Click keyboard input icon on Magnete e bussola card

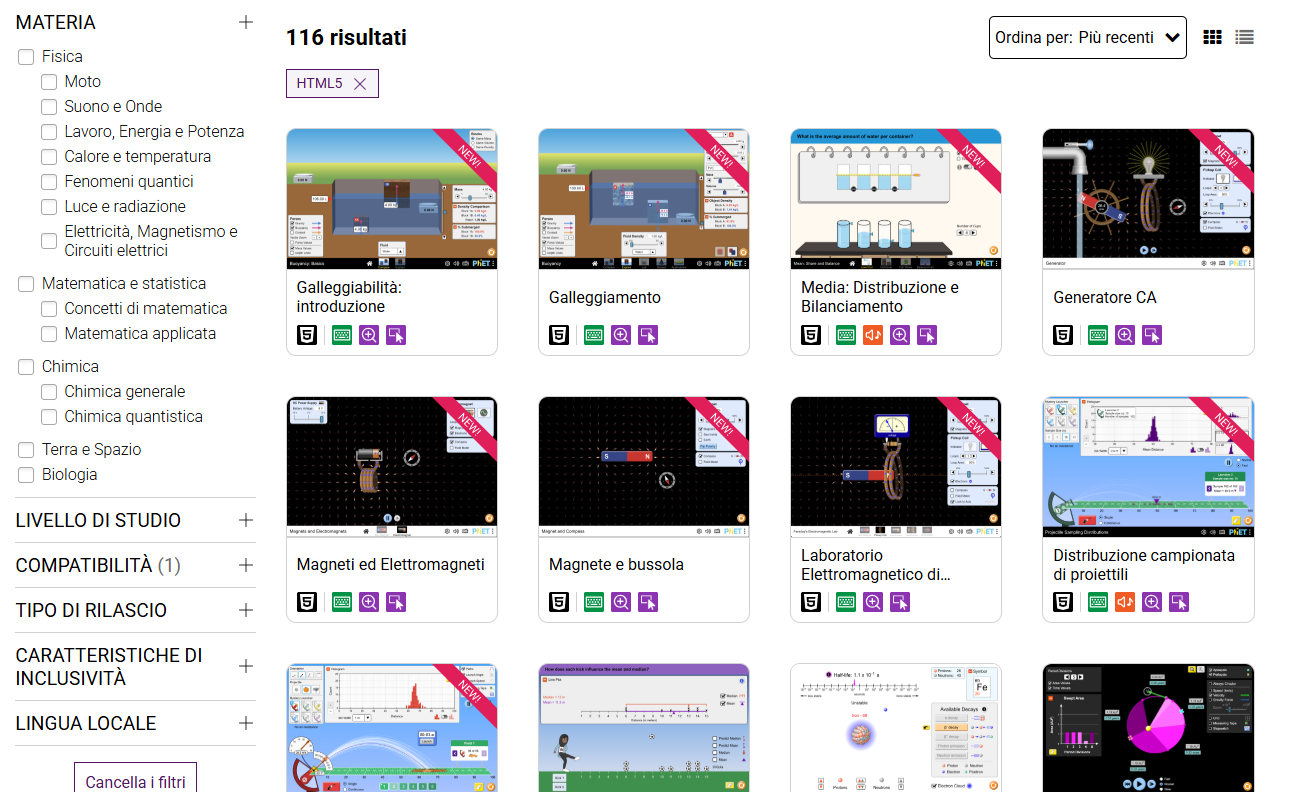tap(594, 602)
